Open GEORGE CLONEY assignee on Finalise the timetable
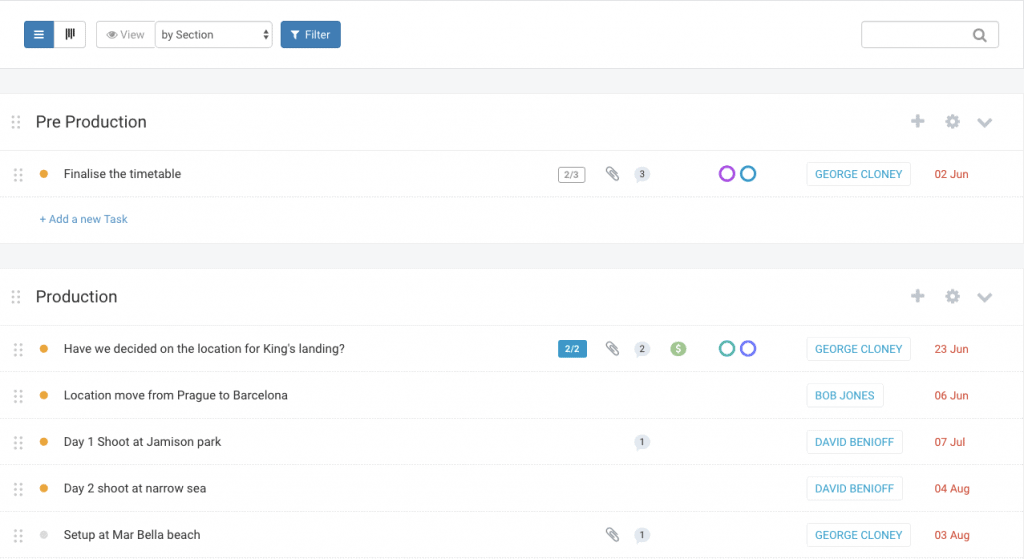The height and width of the screenshot is (559, 1024). pos(858,174)
